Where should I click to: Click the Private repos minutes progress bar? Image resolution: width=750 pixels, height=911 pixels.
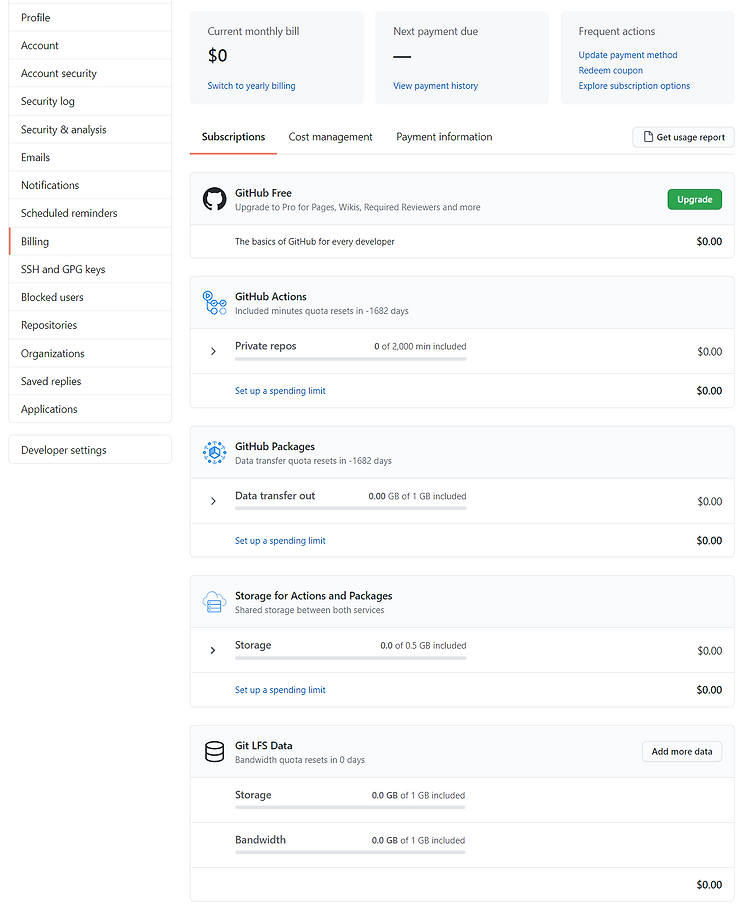pyautogui.click(x=350, y=359)
